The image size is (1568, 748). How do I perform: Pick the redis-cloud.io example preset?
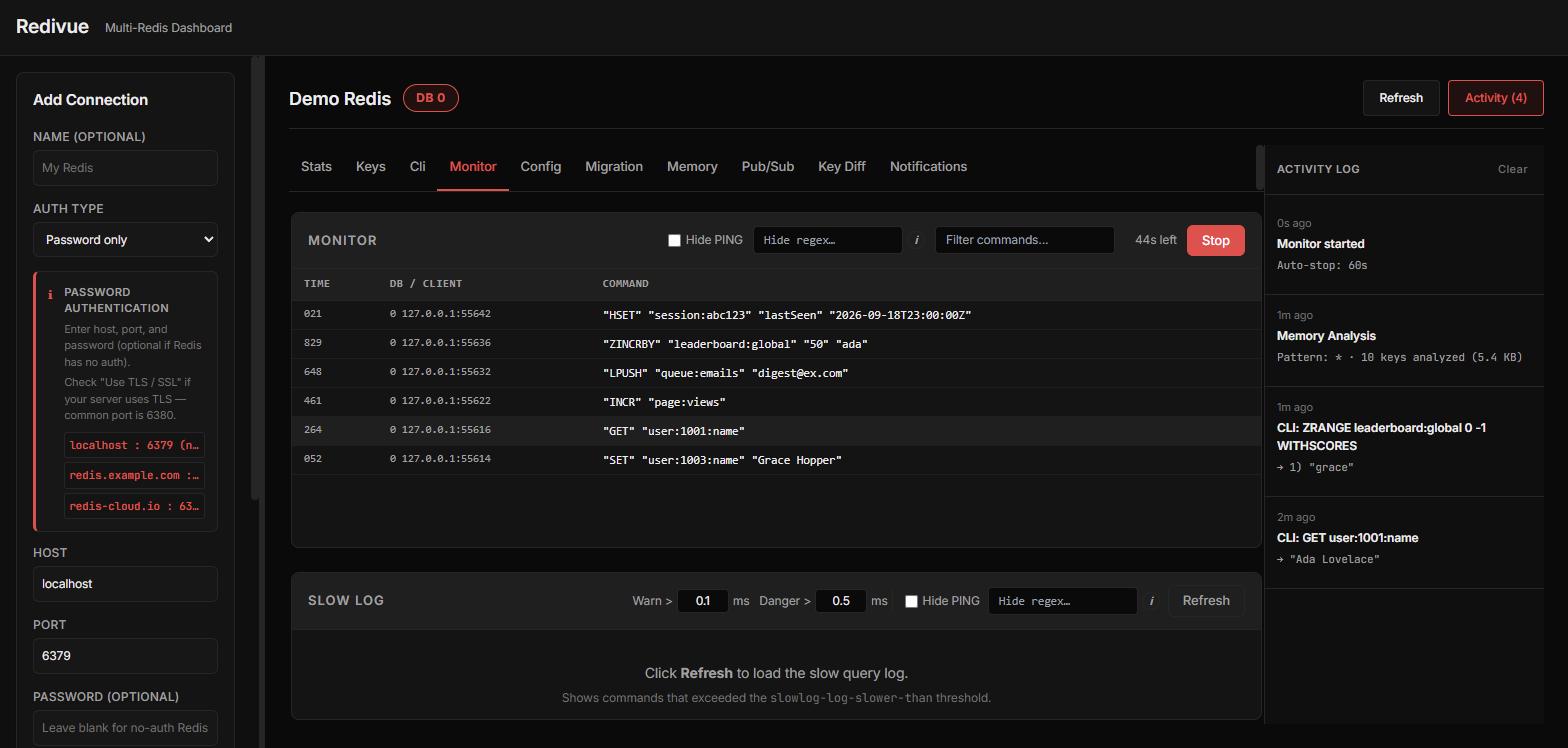pyautogui.click(x=135, y=506)
